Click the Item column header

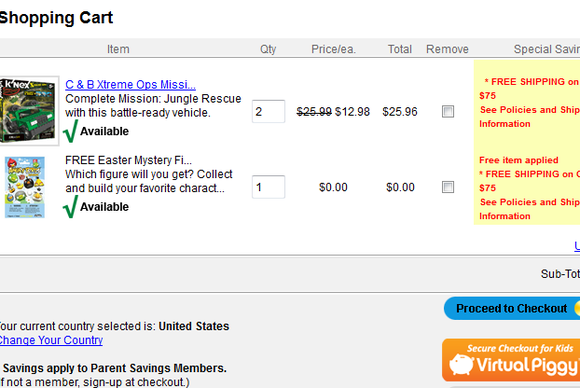point(118,49)
